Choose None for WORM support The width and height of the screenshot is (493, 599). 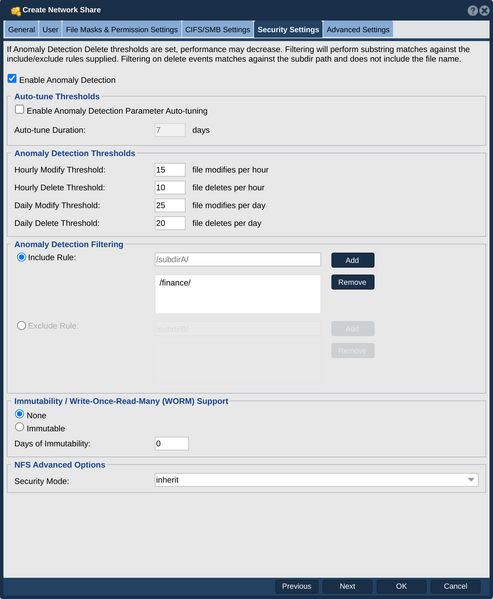(x=19, y=414)
